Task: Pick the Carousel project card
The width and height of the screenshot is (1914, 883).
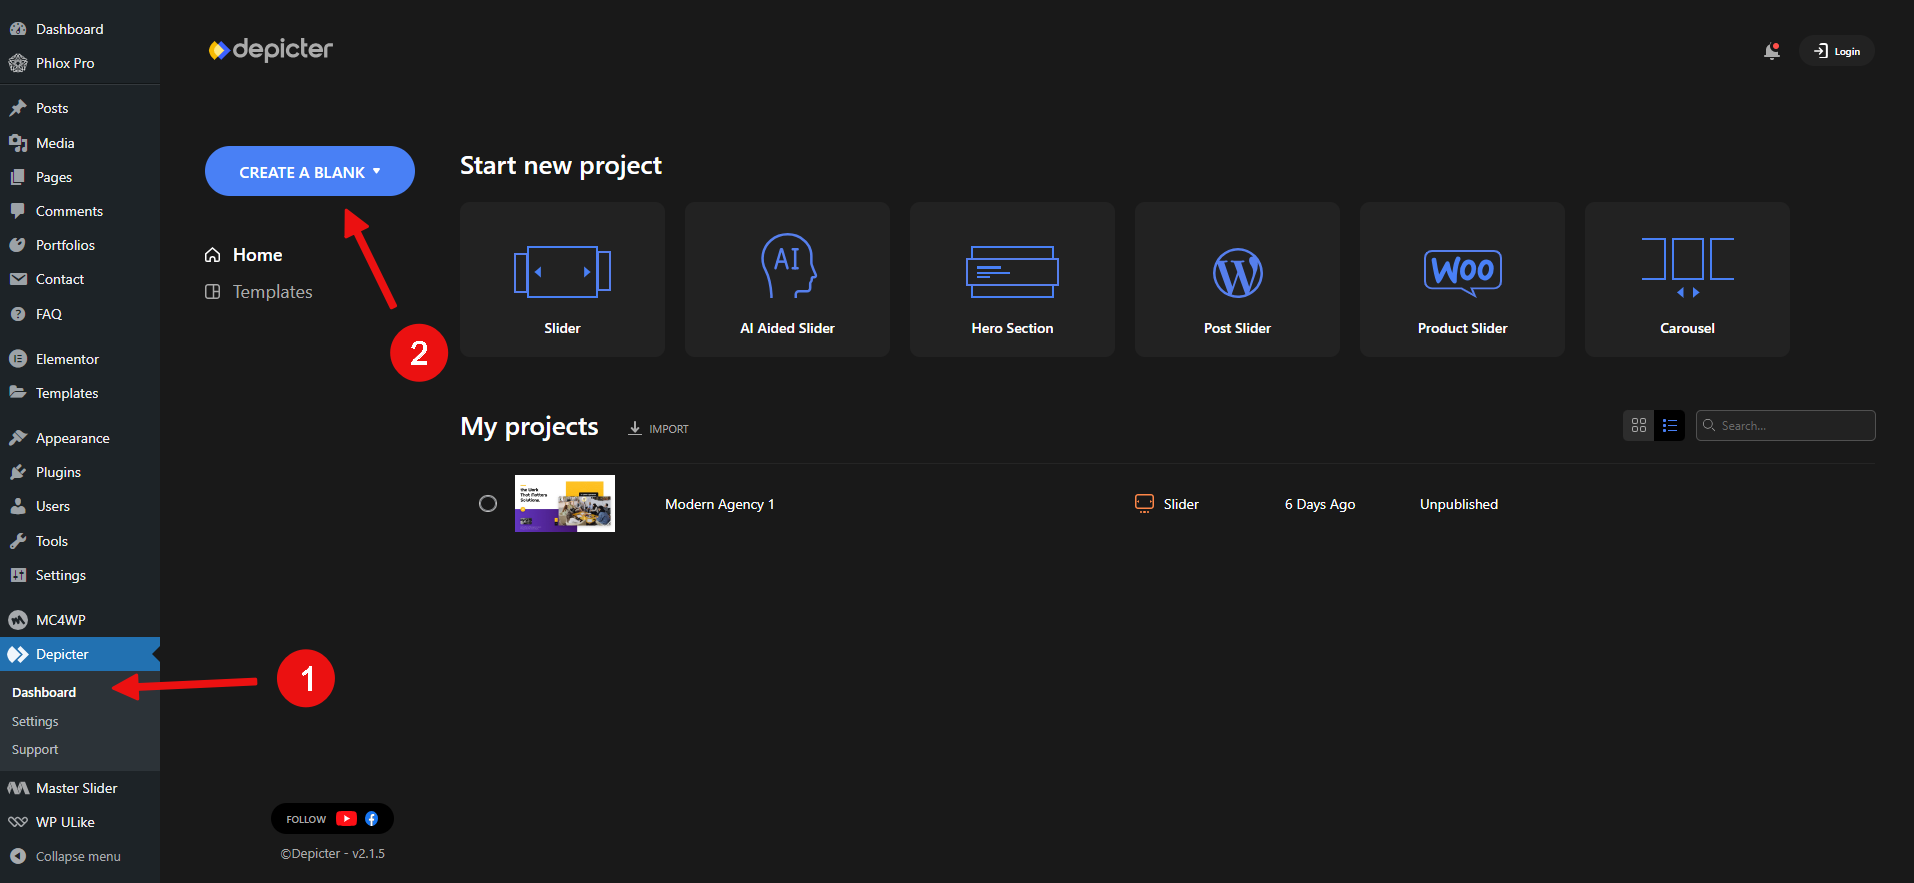Action: [1687, 279]
